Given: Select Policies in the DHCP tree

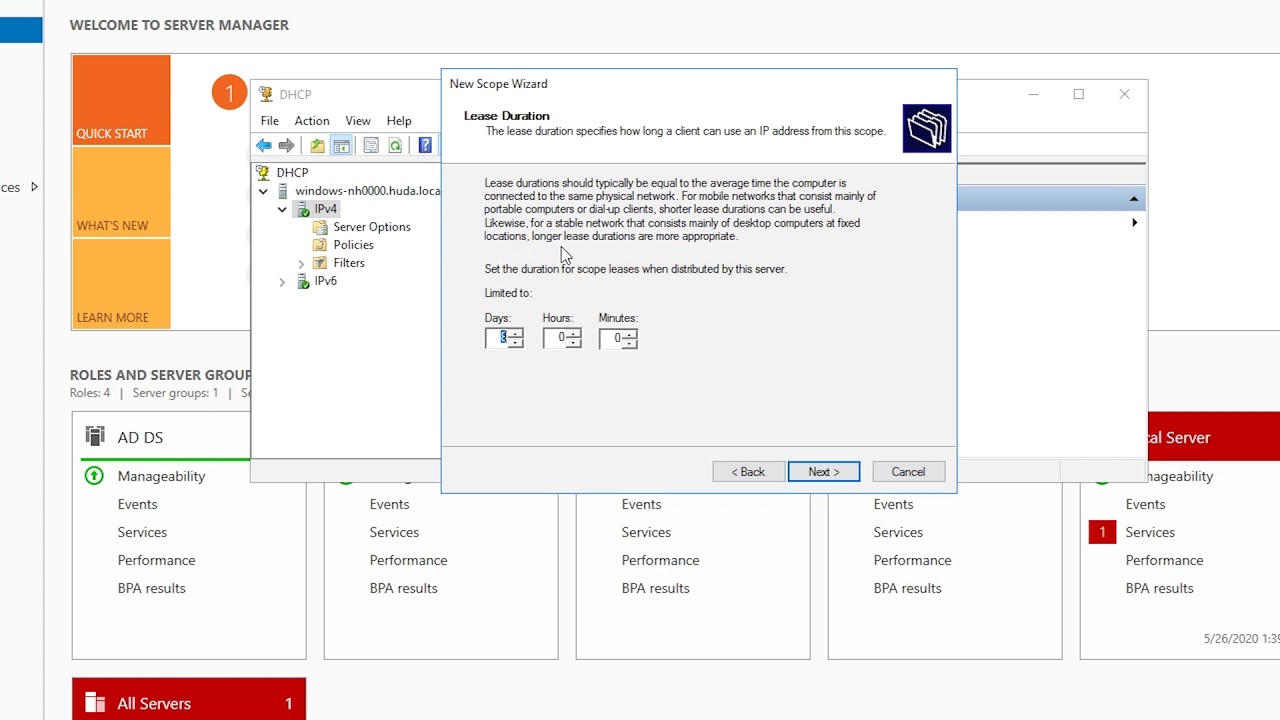Looking at the screenshot, I should point(353,245).
